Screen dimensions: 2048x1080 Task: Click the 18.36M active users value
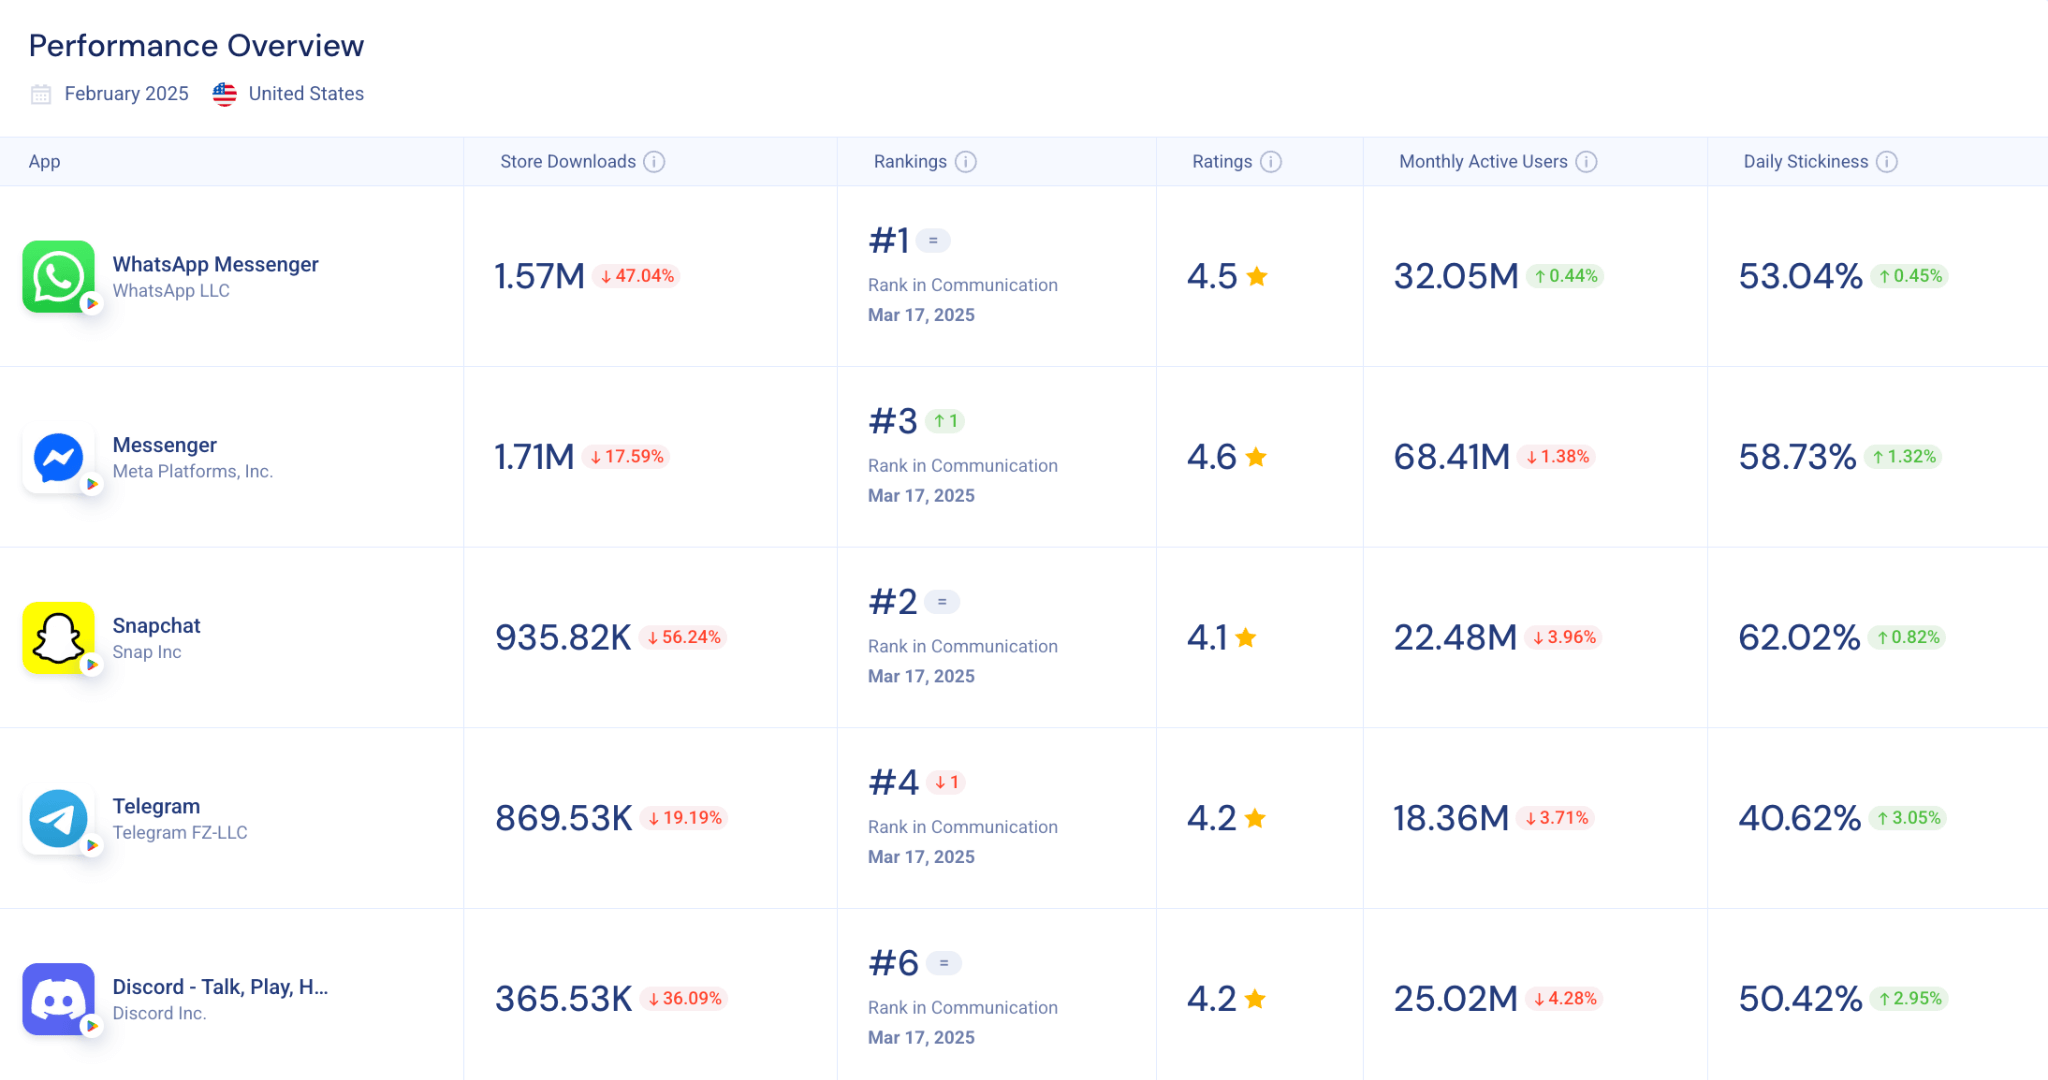coord(1451,819)
